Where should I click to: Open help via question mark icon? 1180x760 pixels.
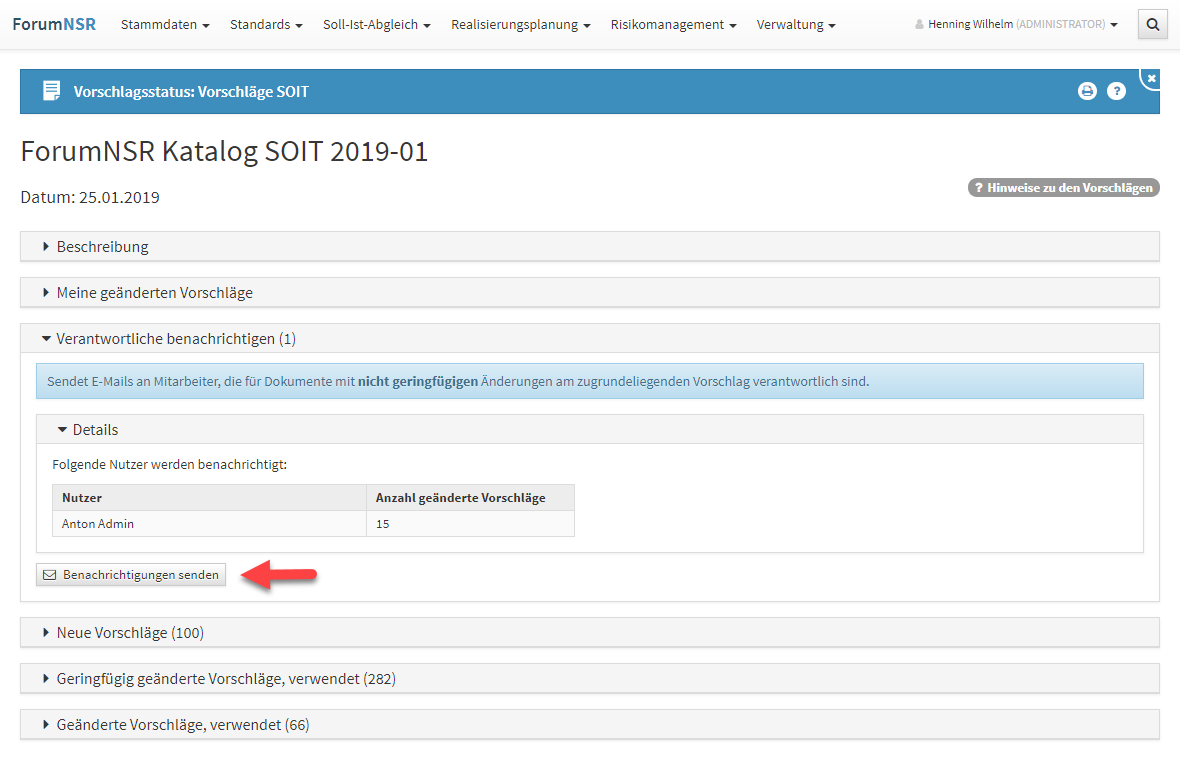coord(1117,91)
